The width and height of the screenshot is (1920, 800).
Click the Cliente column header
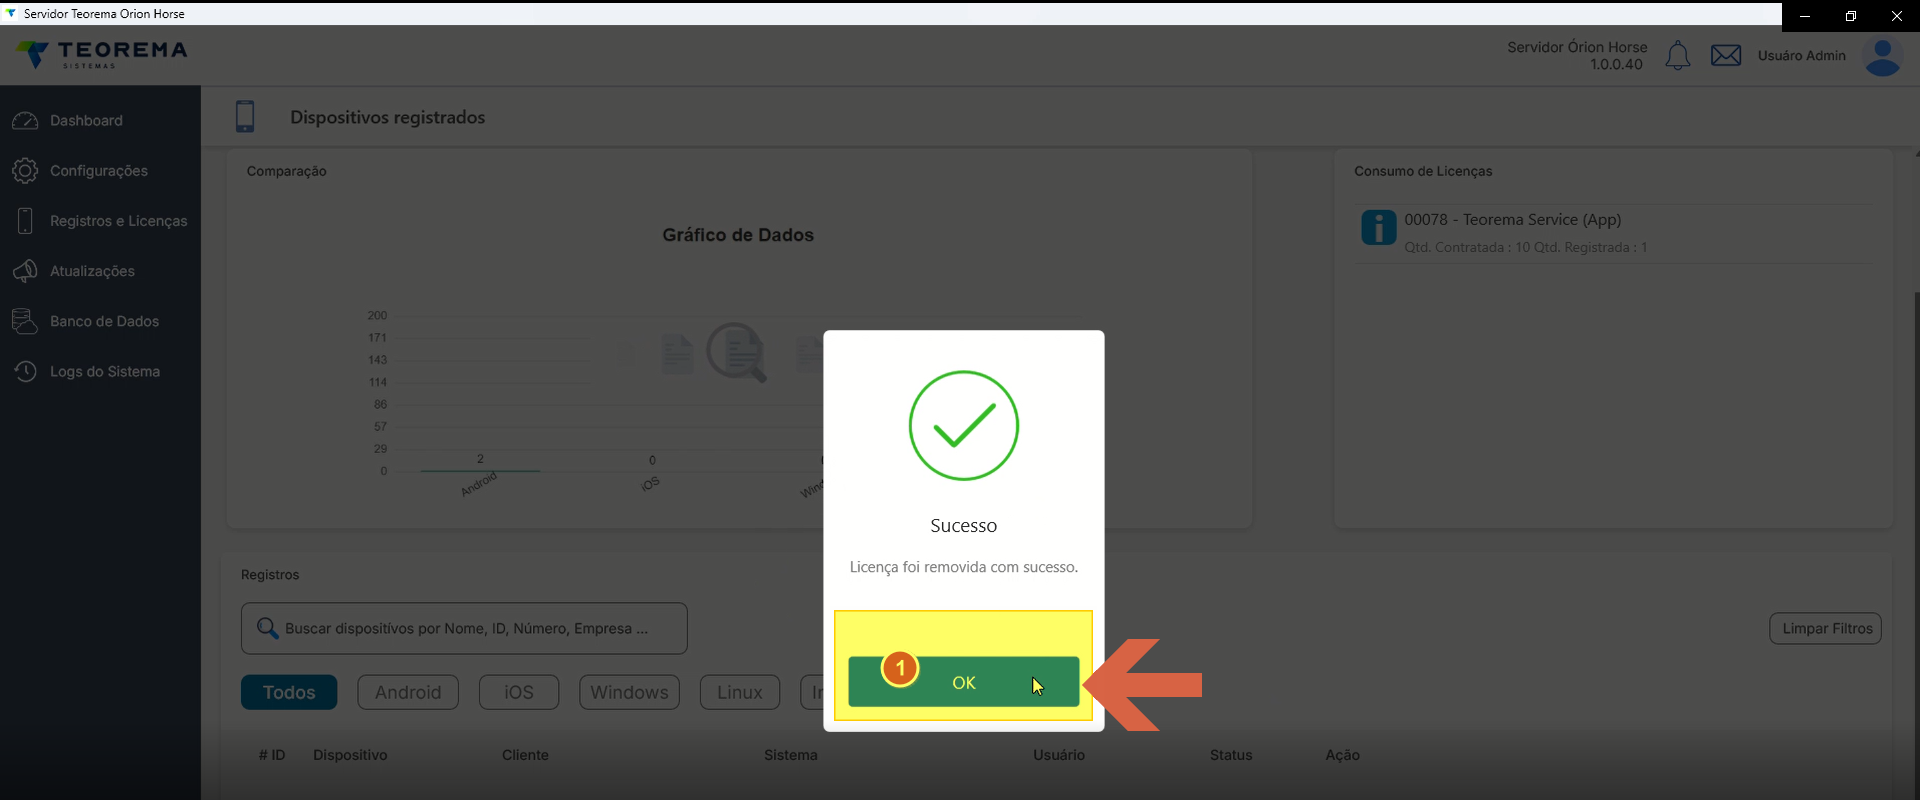pyautogui.click(x=525, y=755)
